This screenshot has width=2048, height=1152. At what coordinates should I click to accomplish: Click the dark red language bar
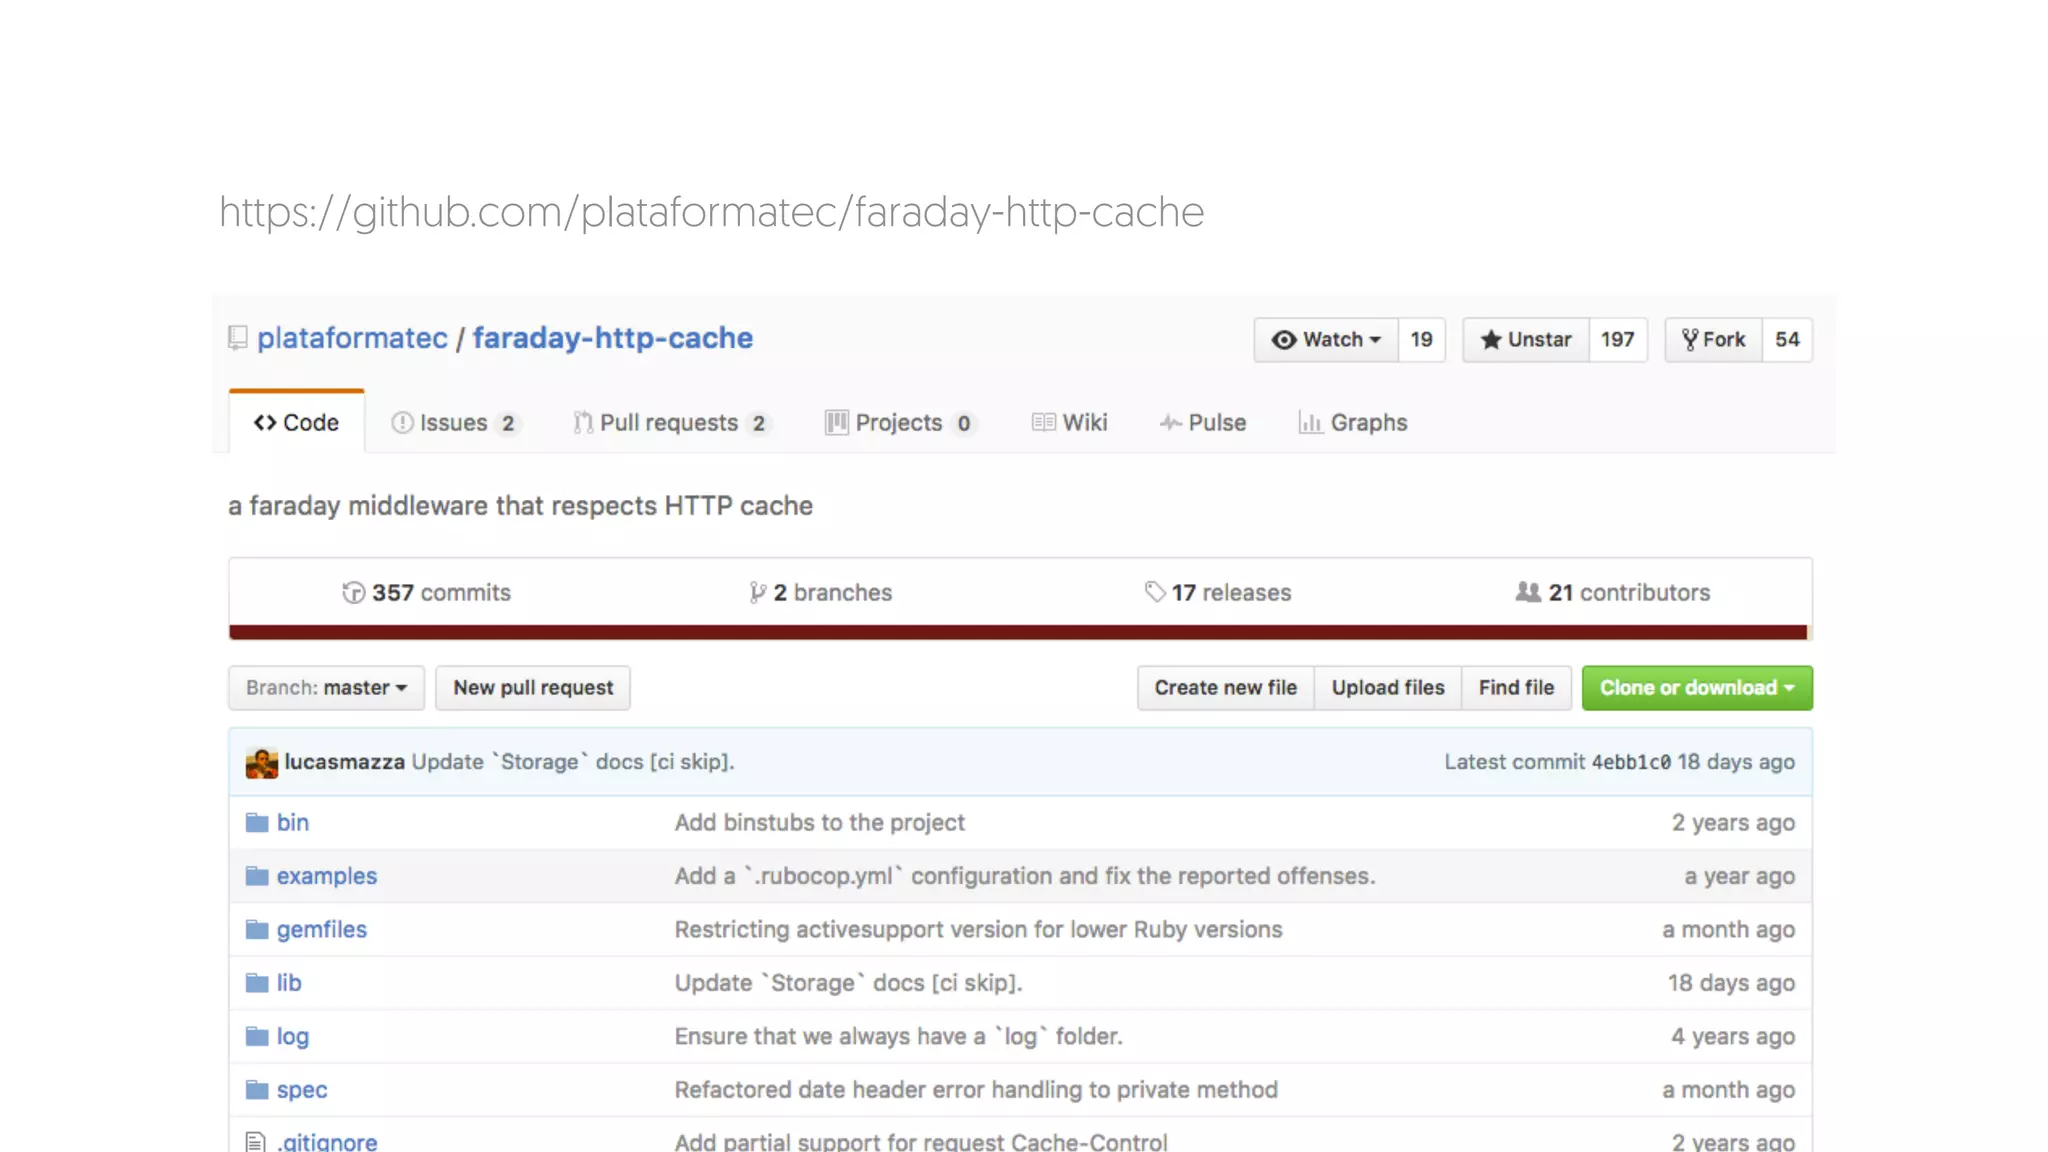click(1018, 632)
